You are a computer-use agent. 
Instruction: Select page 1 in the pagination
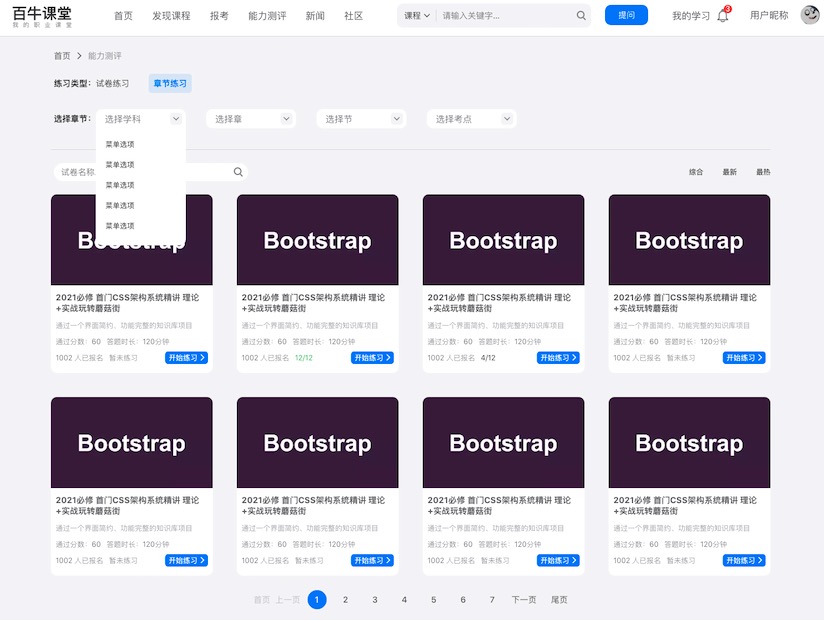[317, 600]
